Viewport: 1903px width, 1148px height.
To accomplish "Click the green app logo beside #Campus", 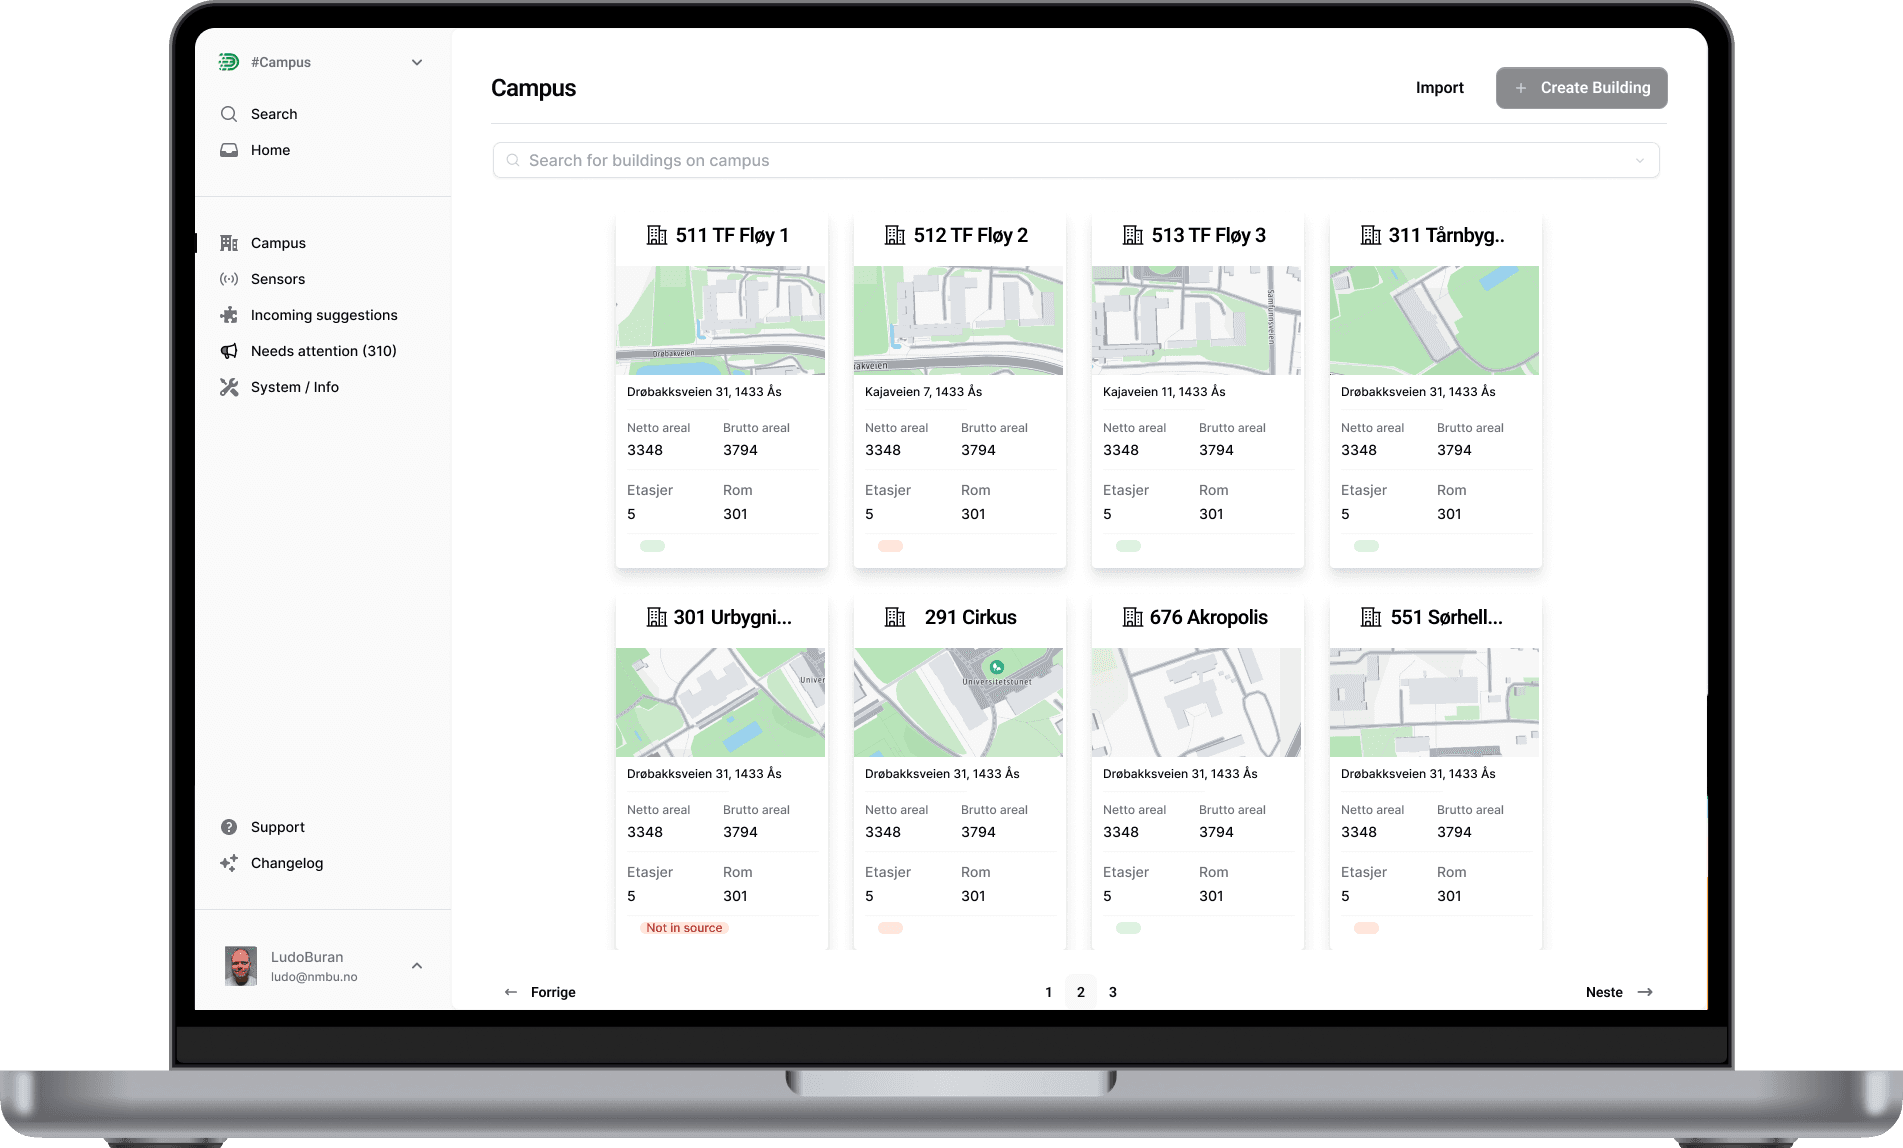I will 229,62.
